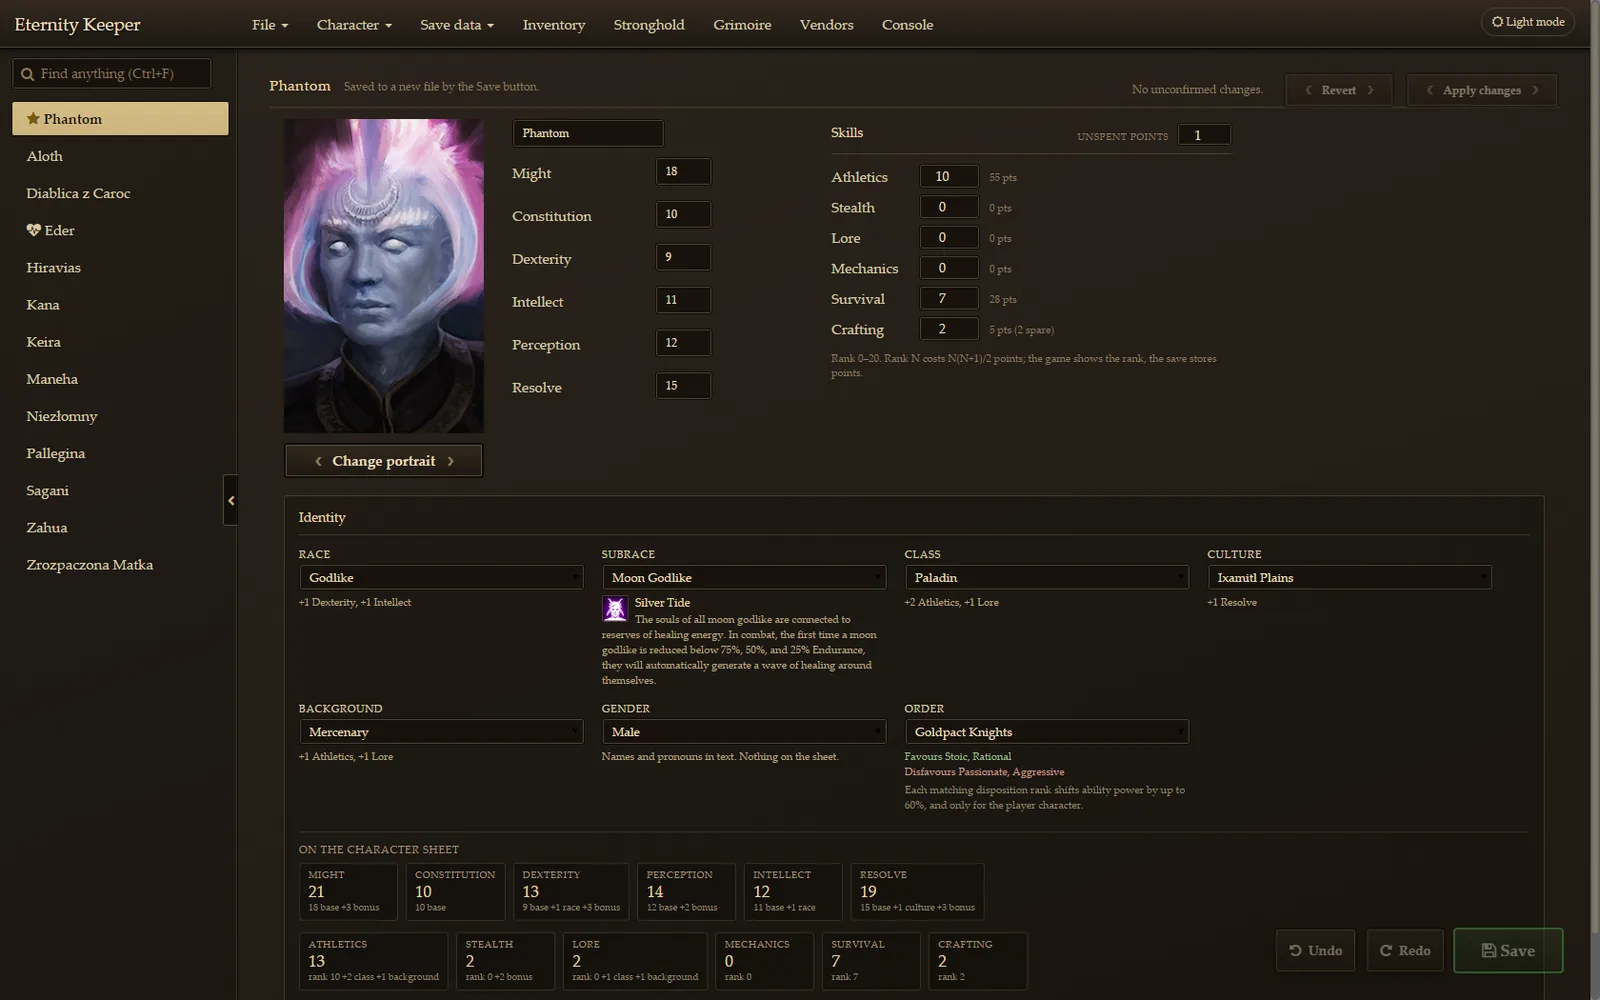This screenshot has width=1600, height=1000.
Task: Open the Class dropdown showing Paladin
Action: coord(1047,578)
